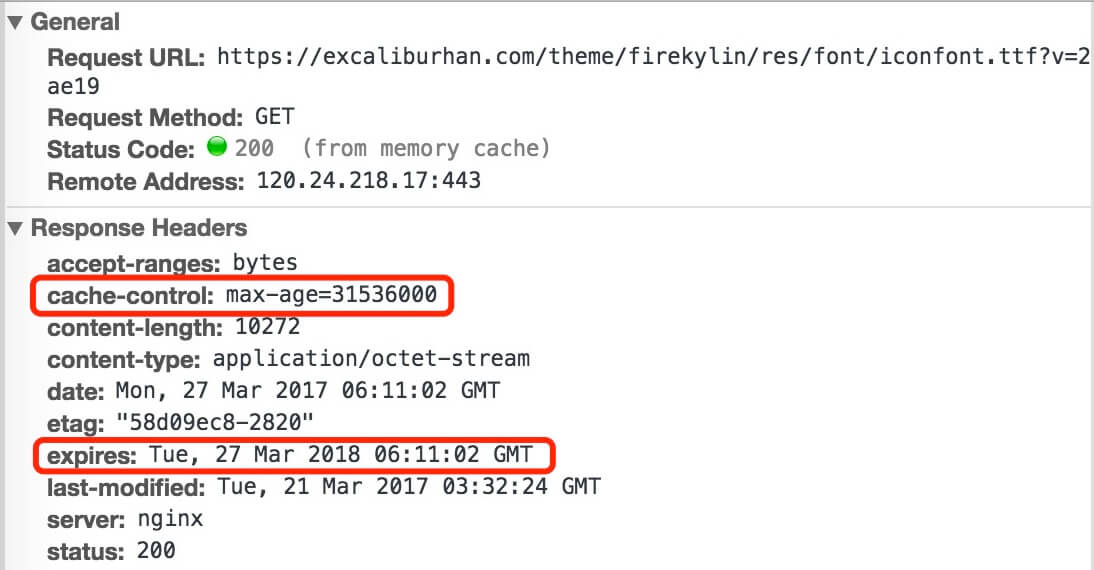The width and height of the screenshot is (1094, 570).
Task: Click the General section heading
Action: [x=75, y=22]
